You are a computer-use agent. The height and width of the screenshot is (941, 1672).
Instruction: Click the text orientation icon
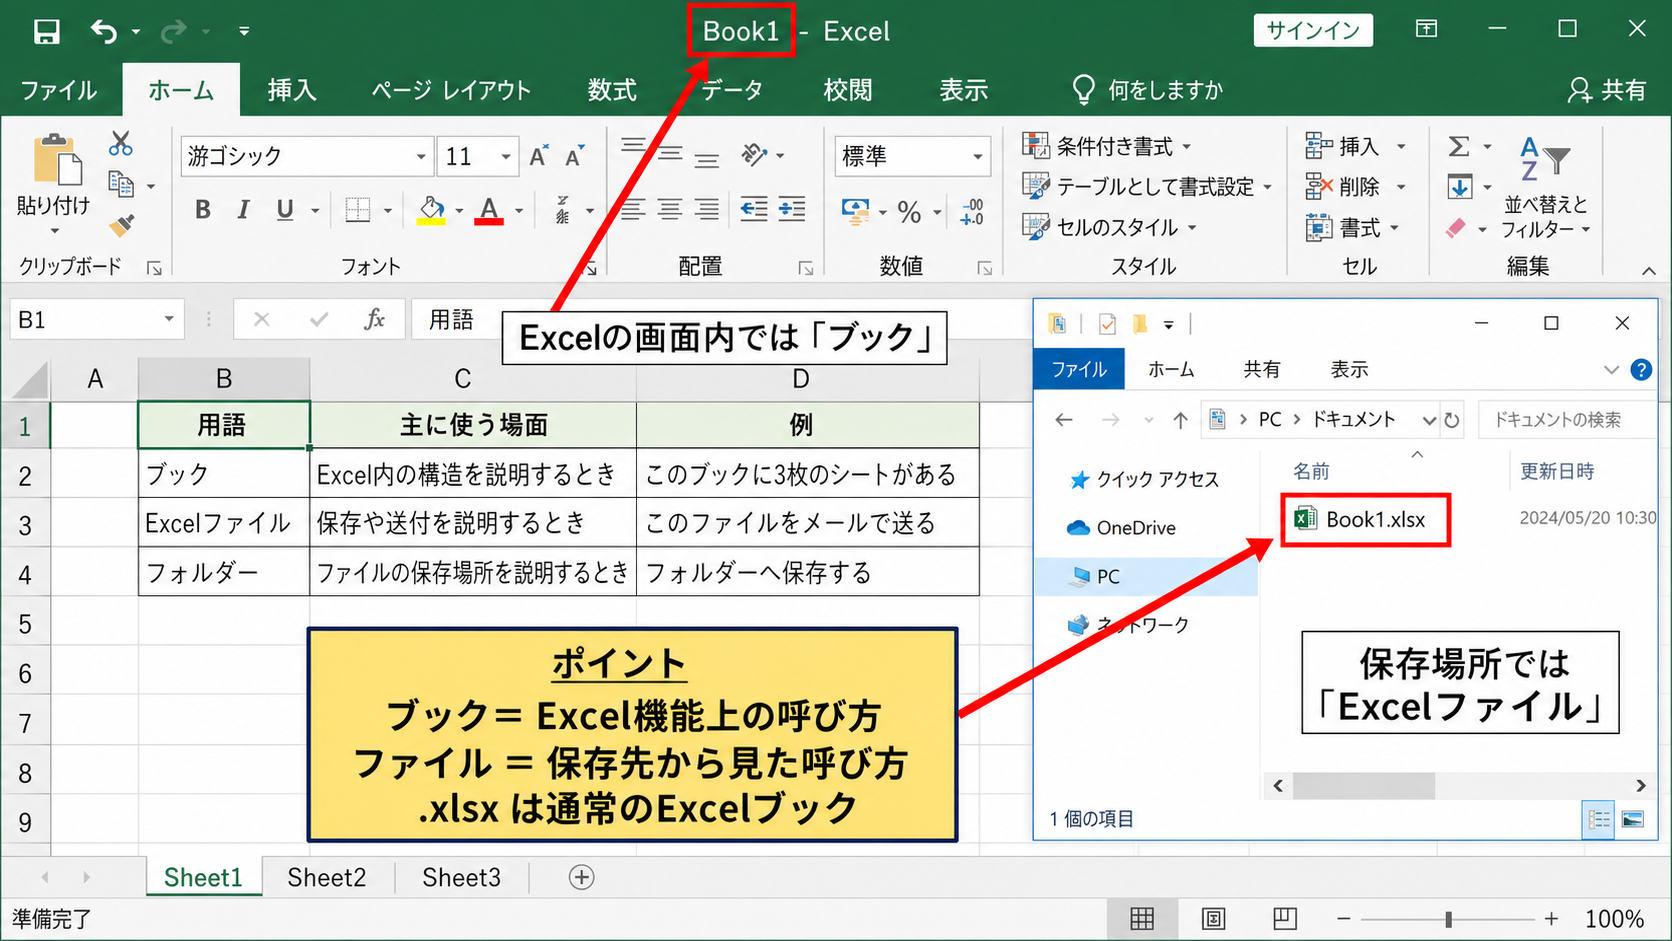[754, 154]
